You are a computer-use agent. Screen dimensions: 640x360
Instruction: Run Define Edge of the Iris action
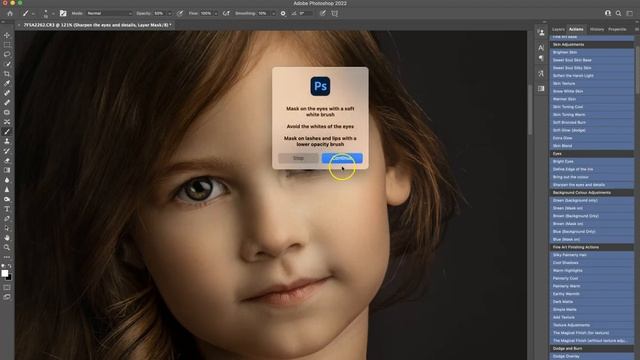[x=591, y=169]
